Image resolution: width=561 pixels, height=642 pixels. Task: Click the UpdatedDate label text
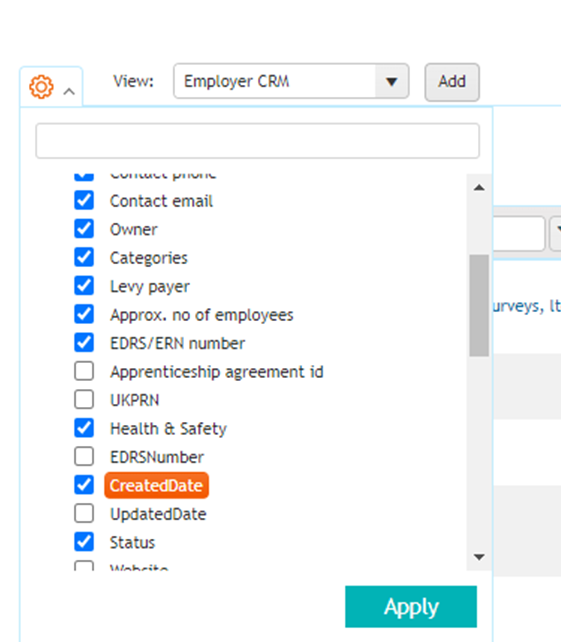click(x=158, y=514)
